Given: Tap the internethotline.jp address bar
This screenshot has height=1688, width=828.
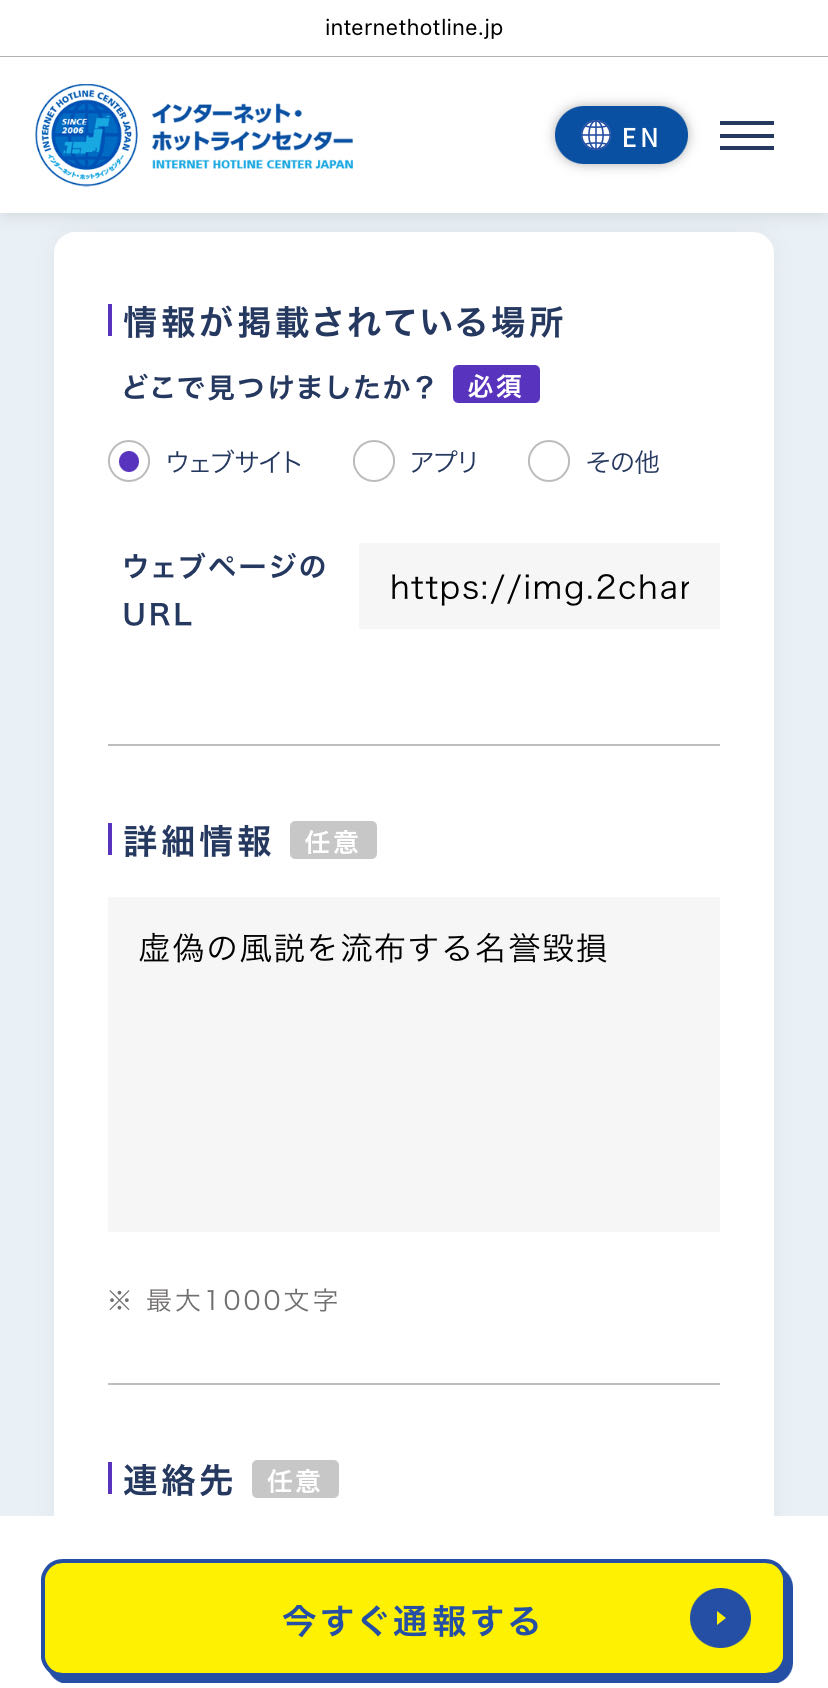Looking at the screenshot, I should pos(414,28).
